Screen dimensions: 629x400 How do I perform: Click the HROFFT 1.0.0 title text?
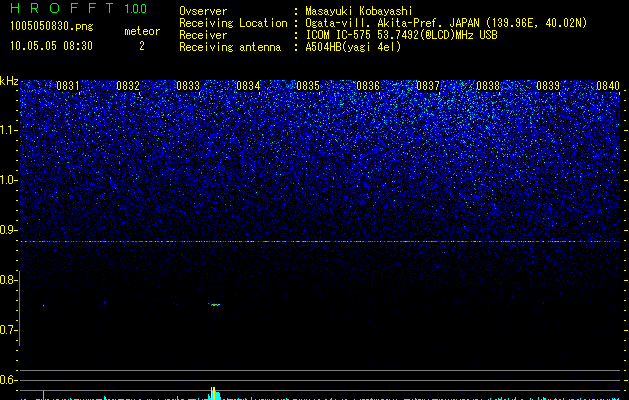coord(78,8)
